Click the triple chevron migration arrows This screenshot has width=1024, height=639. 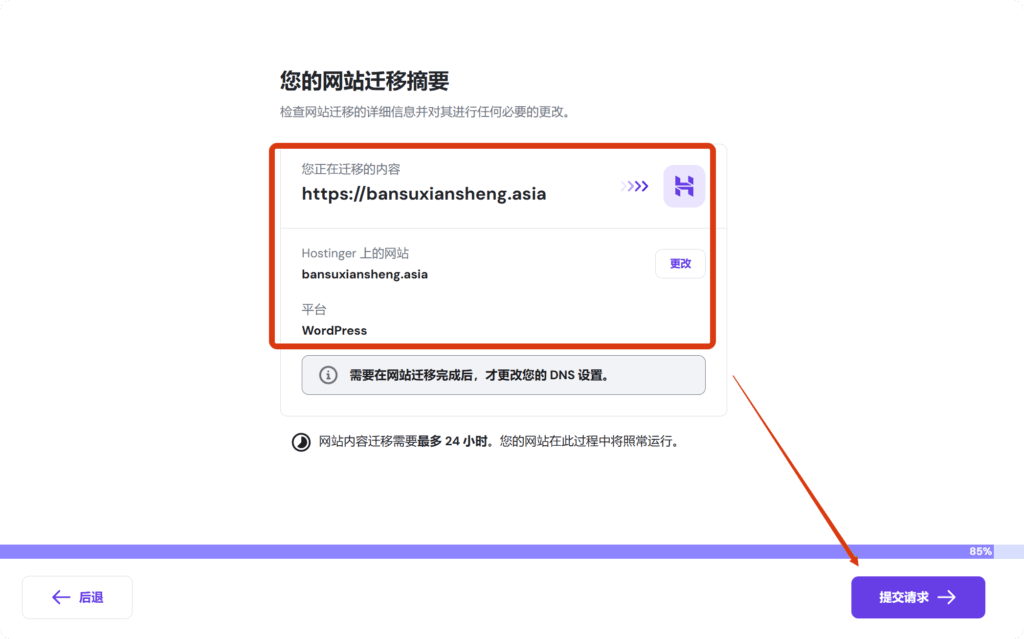634,186
